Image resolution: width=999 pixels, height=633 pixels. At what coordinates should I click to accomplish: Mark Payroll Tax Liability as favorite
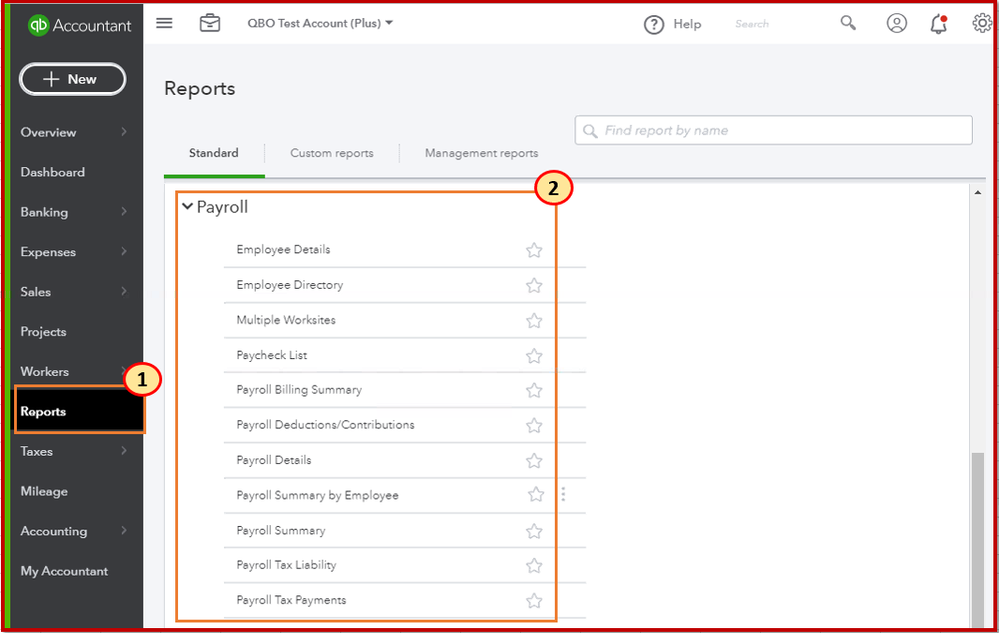(x=534, y=566)
